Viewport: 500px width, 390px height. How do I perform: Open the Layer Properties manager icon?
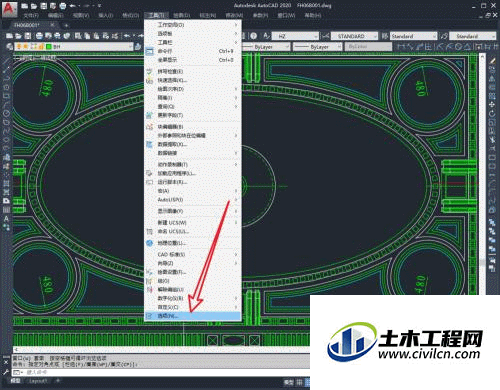(x=9, y=47)
